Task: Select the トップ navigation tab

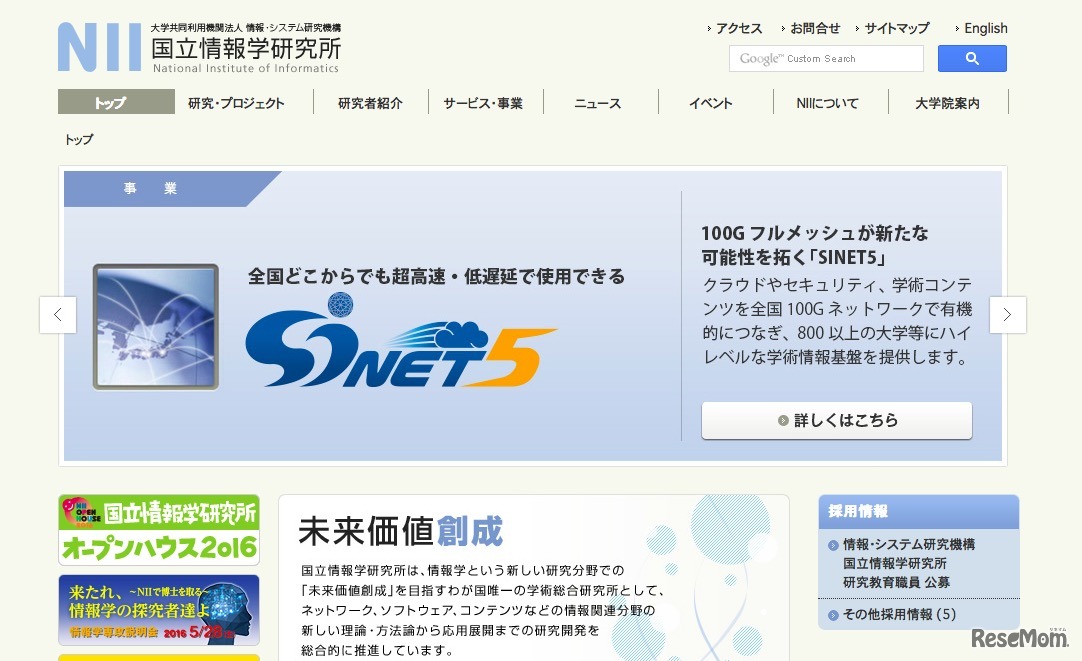Action: pos(113,101)
